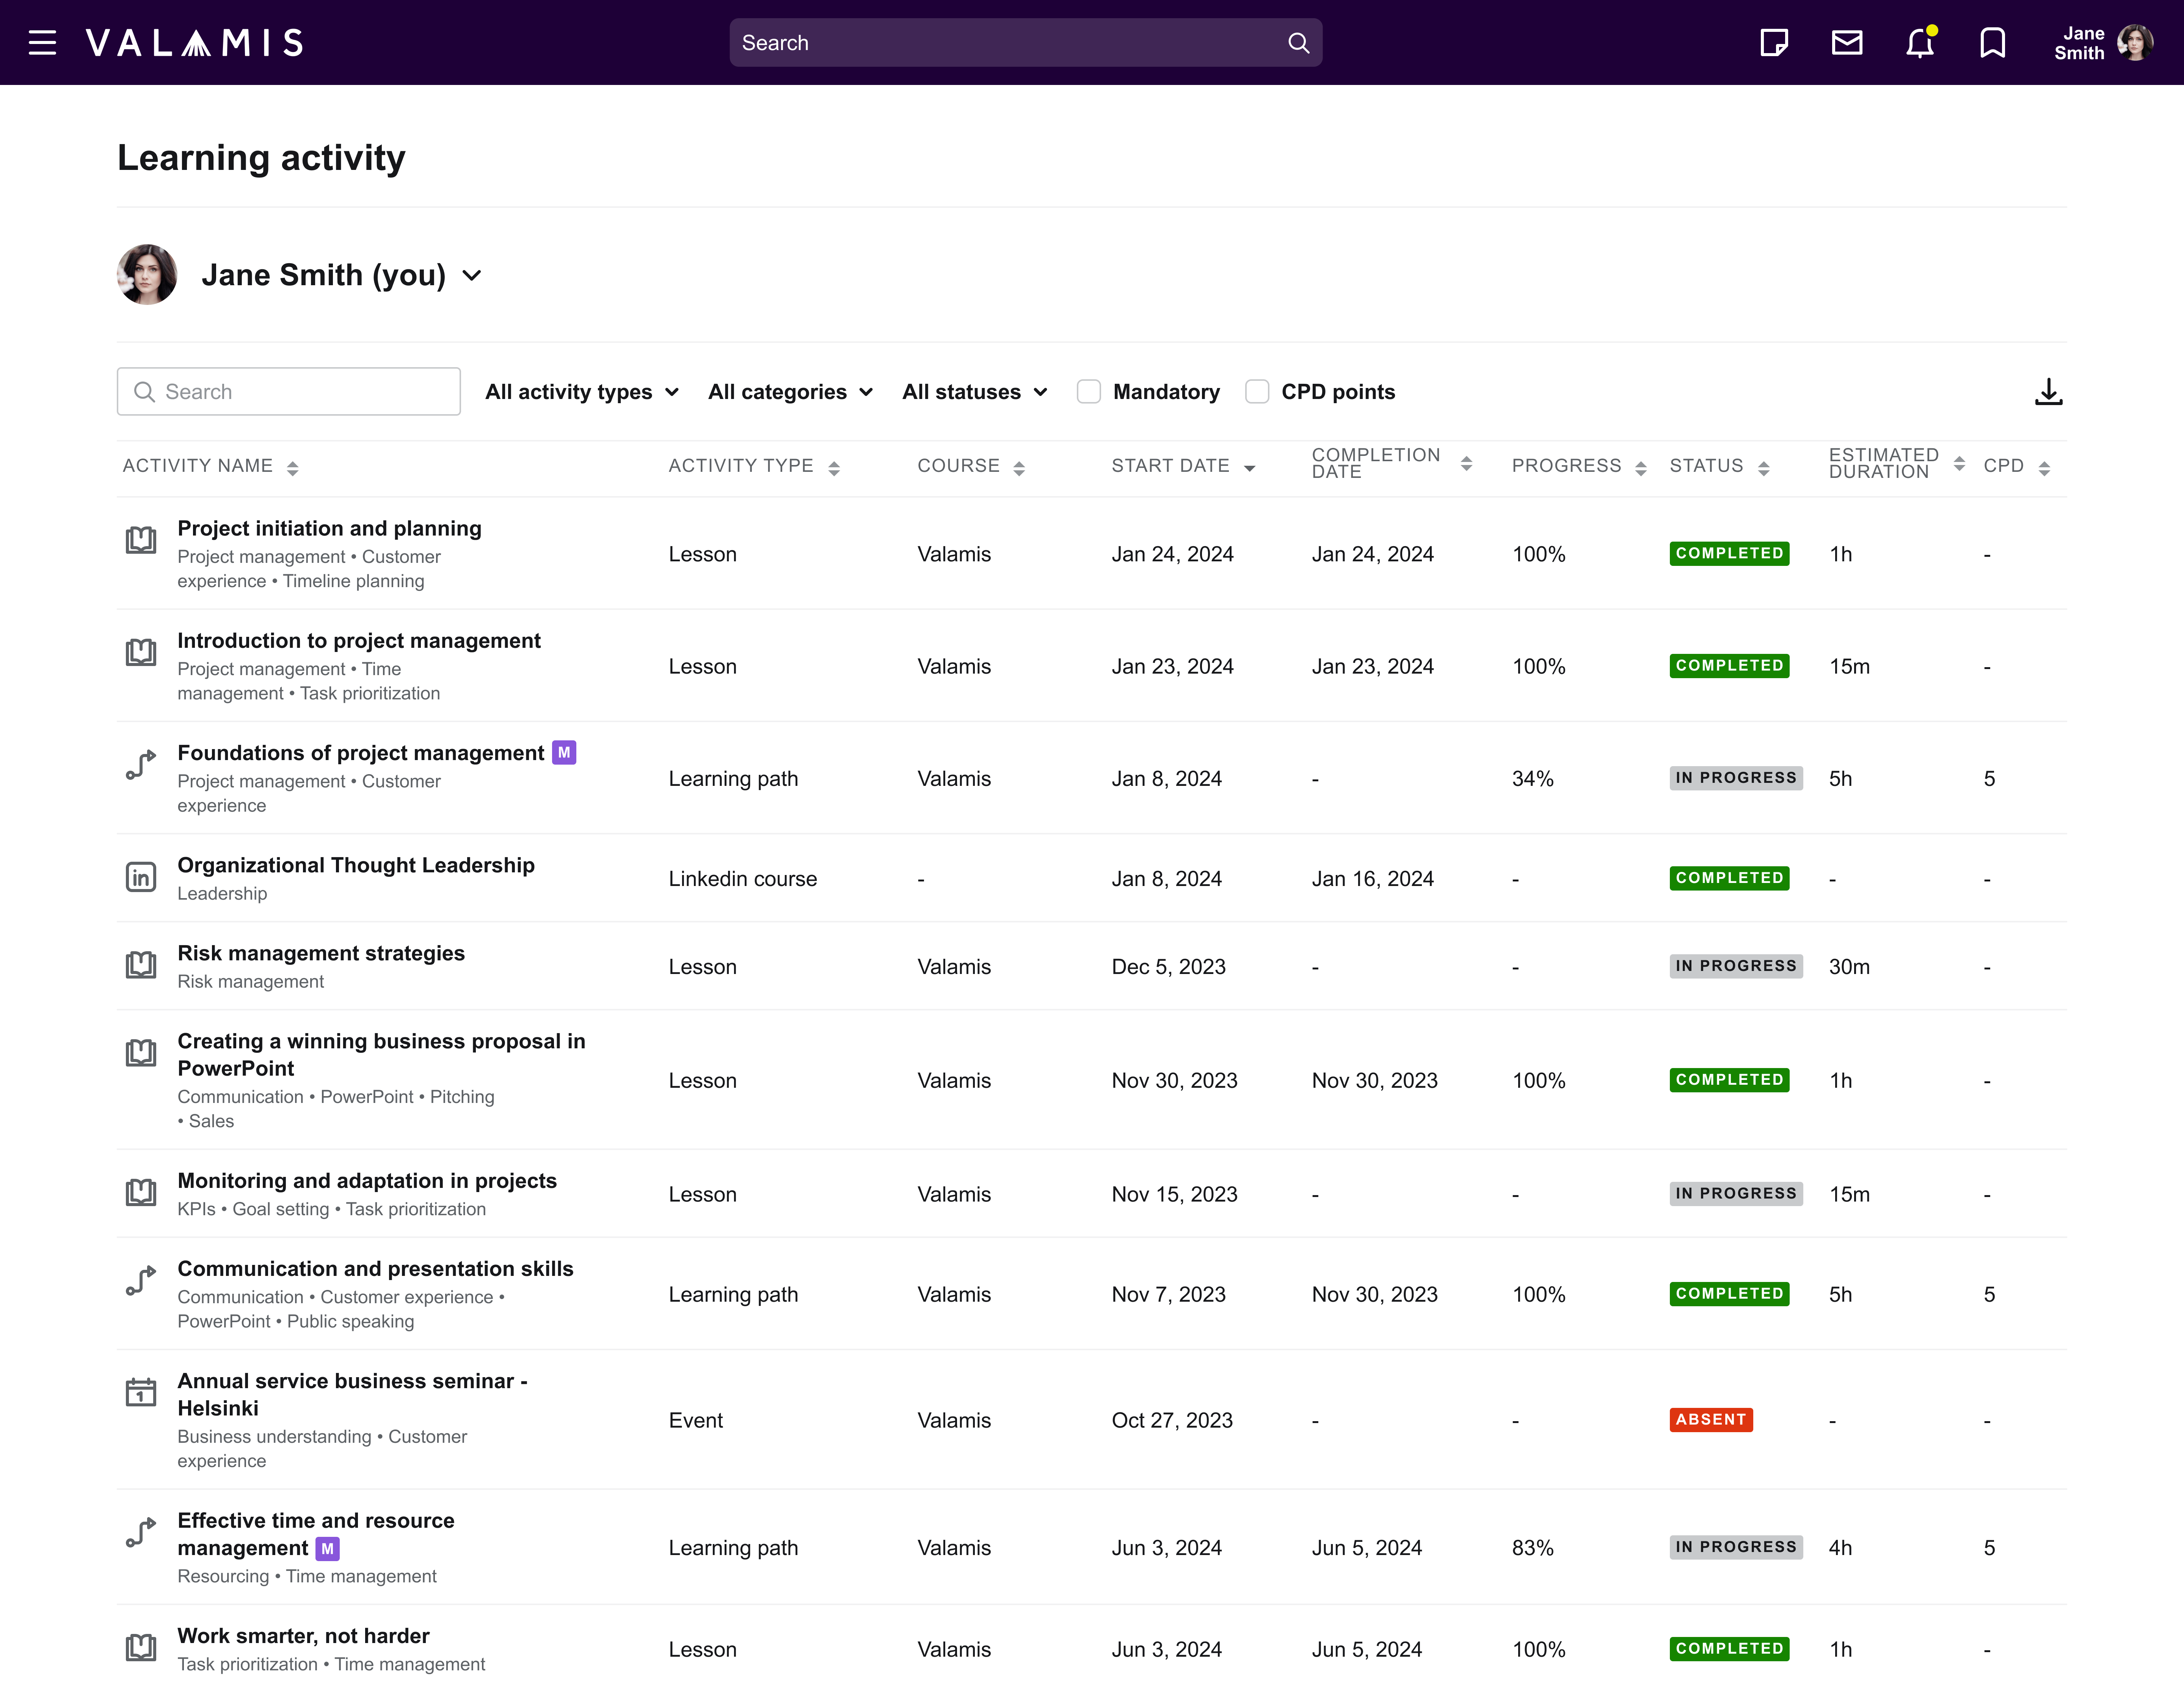This screenshot has width=2184, height=1684.
Task: Expand the Jane Smith (you) user selector
Action: pyautogui.click(x=342, y=275)
